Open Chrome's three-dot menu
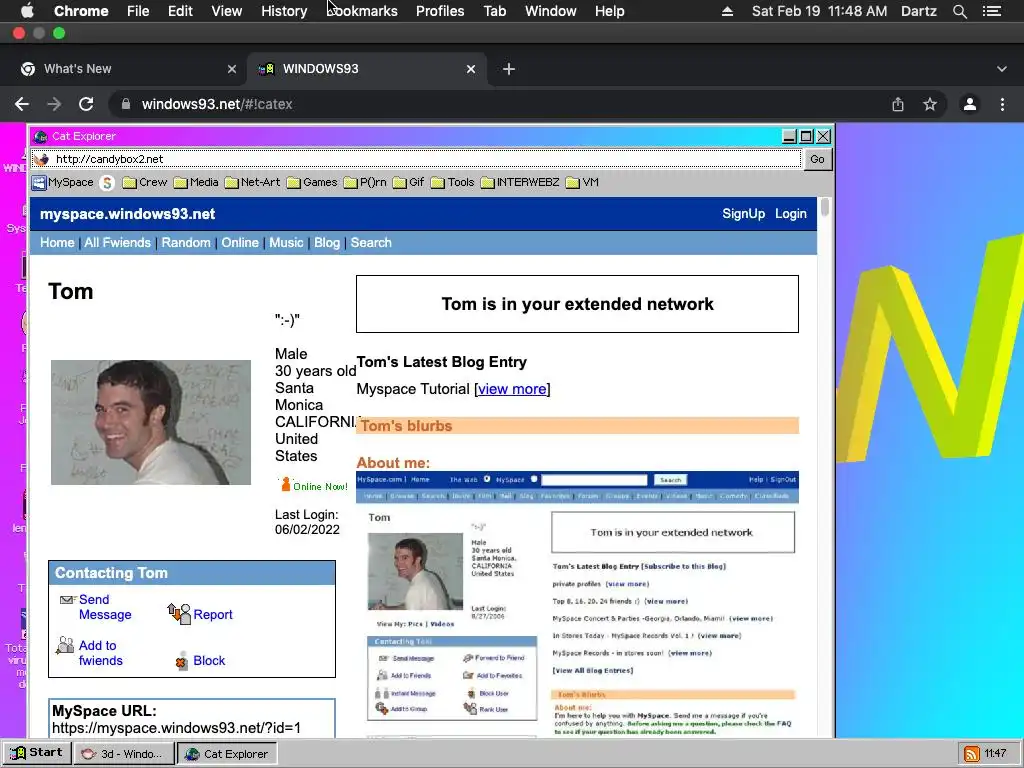 (x=1002, y=104)
